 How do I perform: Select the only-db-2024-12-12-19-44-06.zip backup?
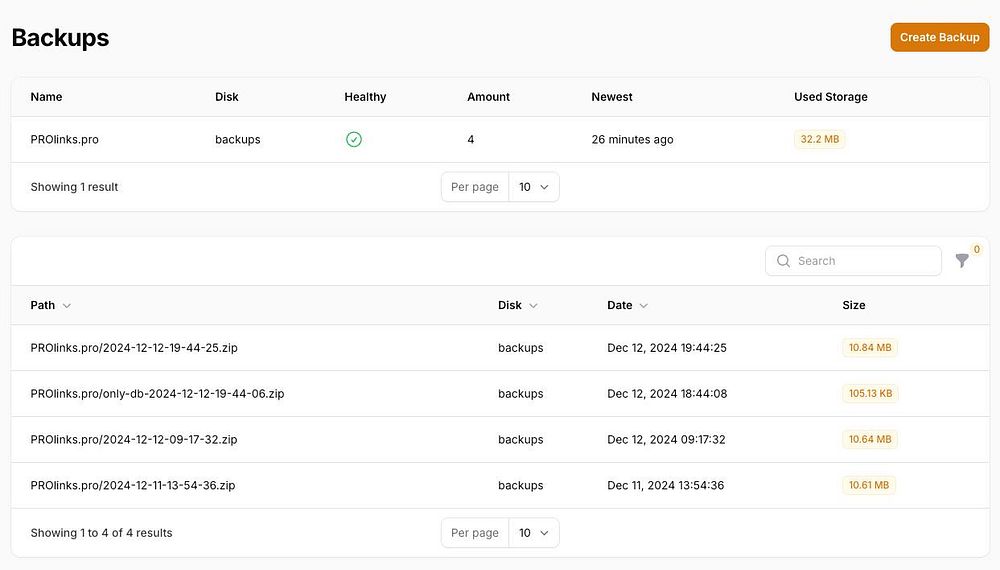pos(157,394)
